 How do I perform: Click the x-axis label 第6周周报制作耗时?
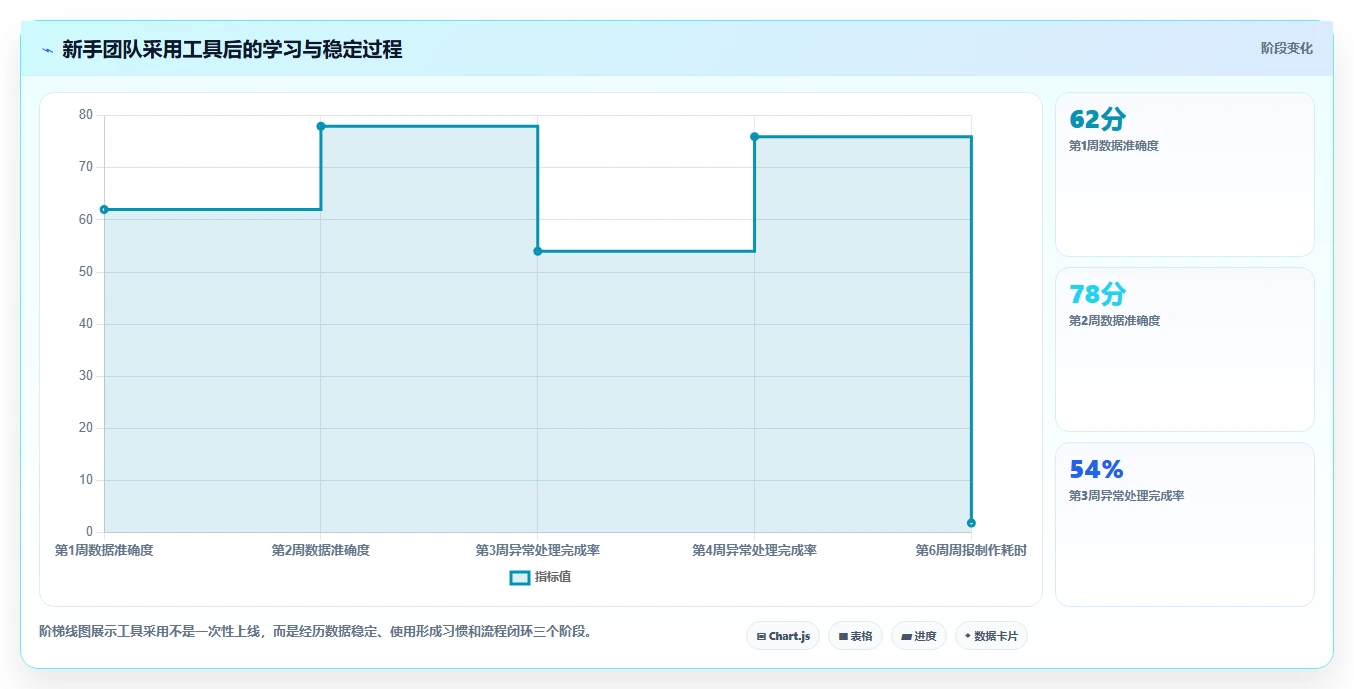point(971,550)
